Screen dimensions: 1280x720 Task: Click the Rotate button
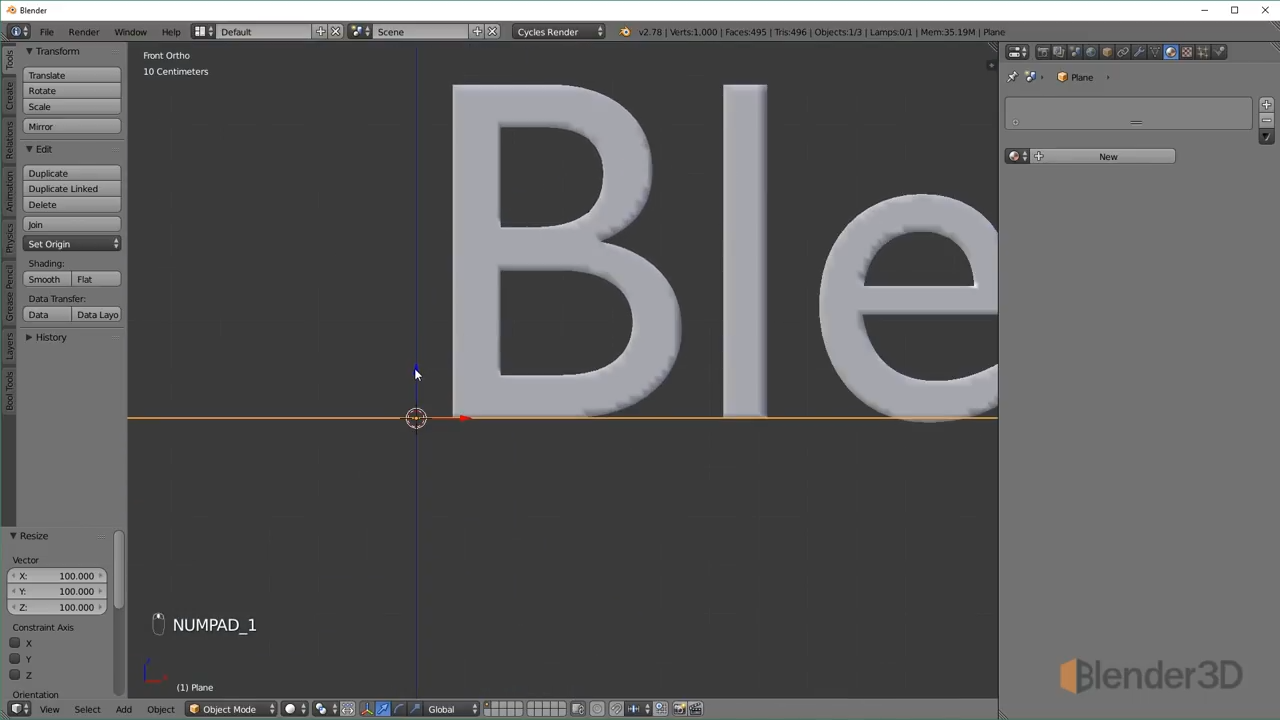(x=72, y=91)
